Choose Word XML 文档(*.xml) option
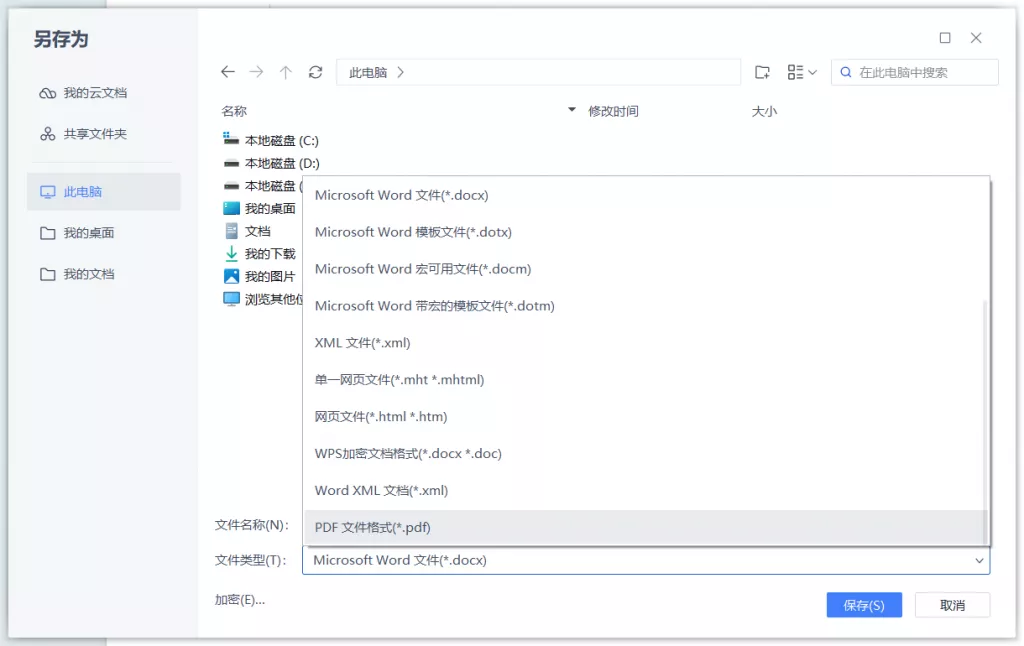1024x646 pixels. coord(643,491)
